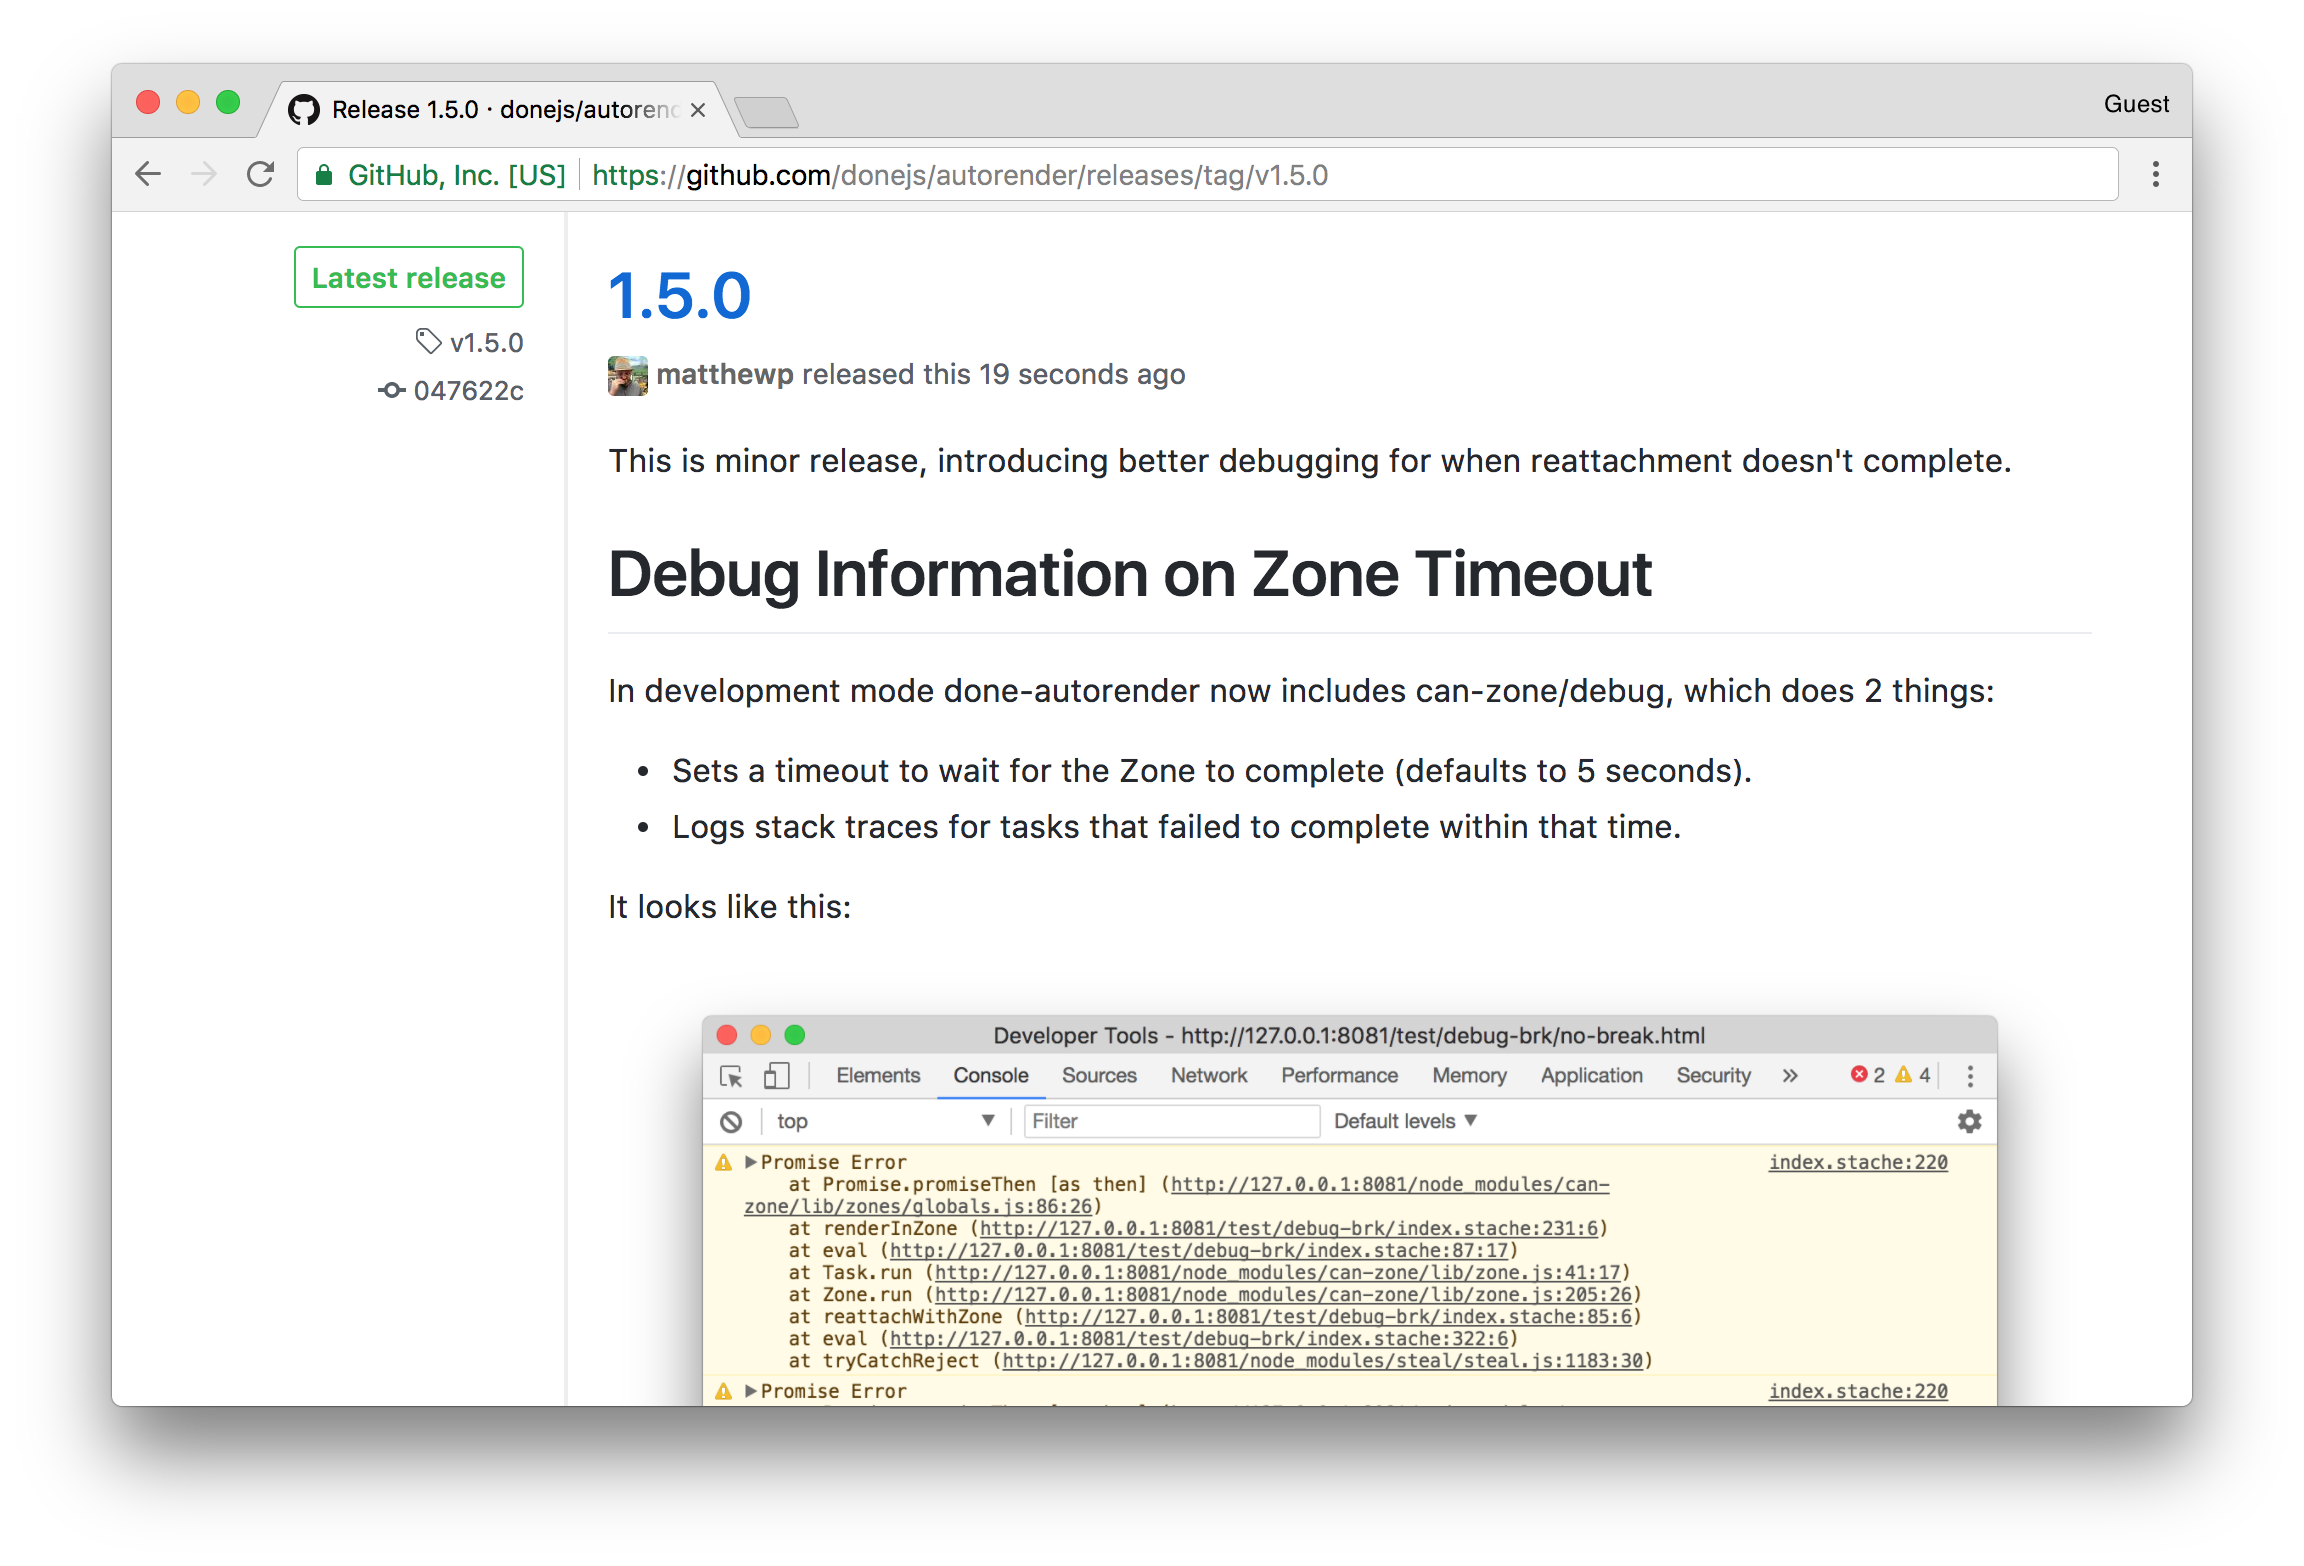The width and height of the screenshot is (2304, 1566).
Task: Click the console Filter input field
Action: point(1171,1122)
